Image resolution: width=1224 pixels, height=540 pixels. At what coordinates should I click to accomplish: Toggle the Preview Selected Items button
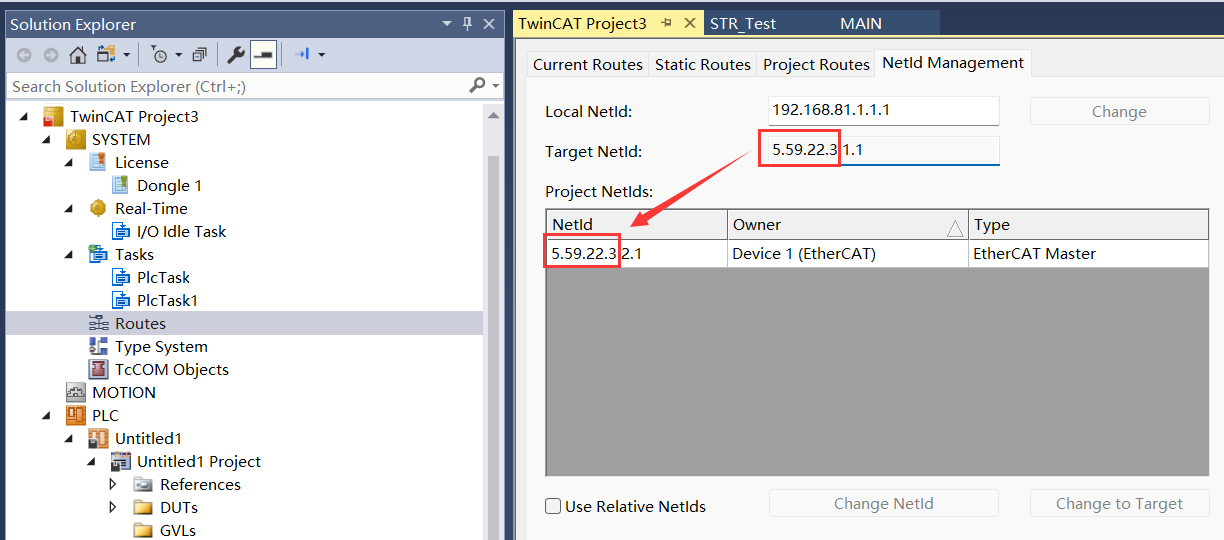tap(263, 54)
